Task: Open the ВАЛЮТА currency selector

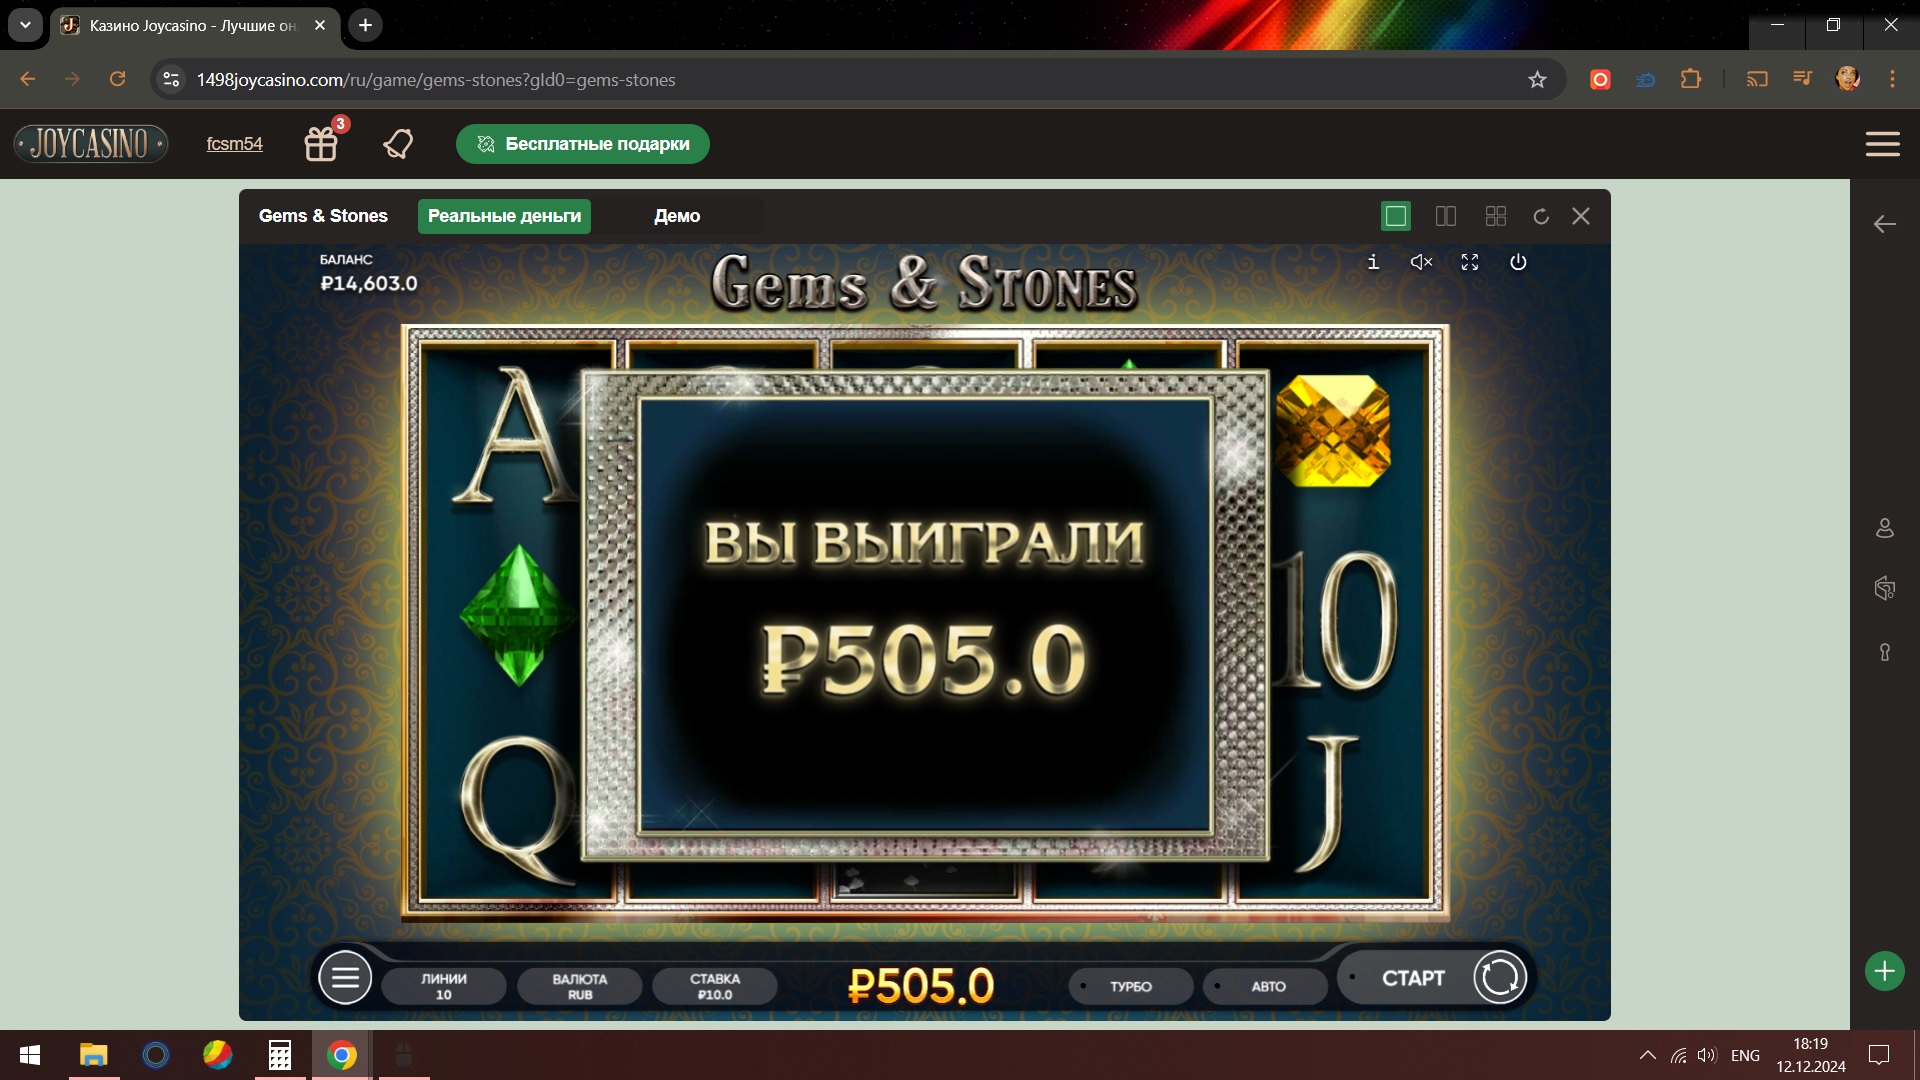Action: point(580,986)
